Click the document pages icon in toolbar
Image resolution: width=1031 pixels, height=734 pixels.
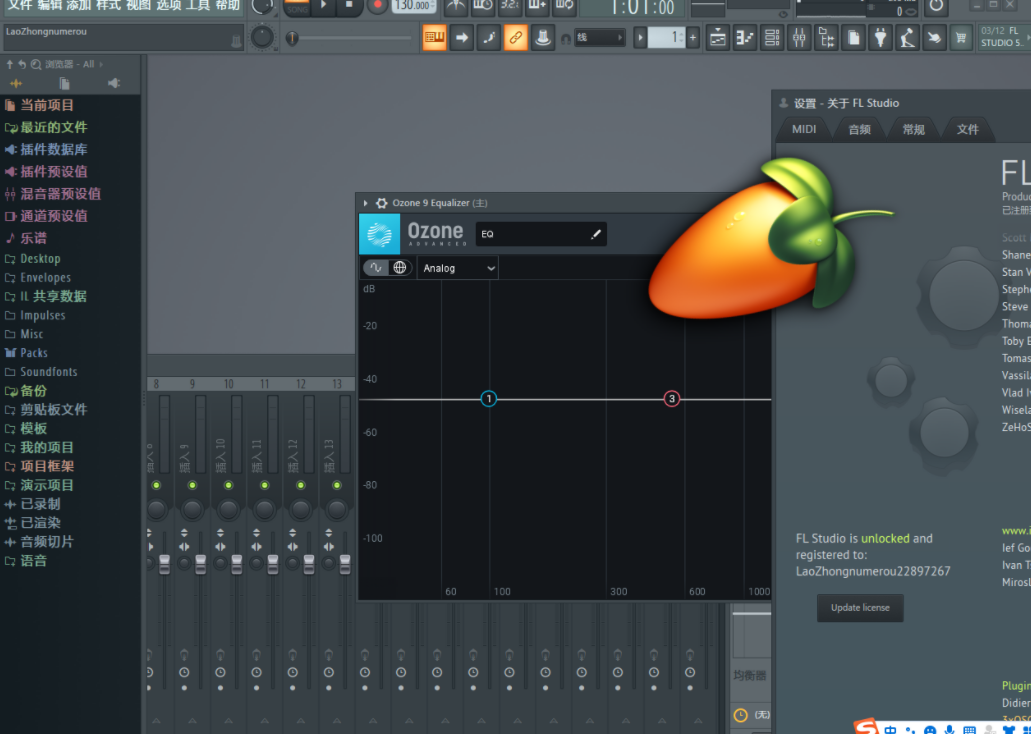[x=853, y=38]
